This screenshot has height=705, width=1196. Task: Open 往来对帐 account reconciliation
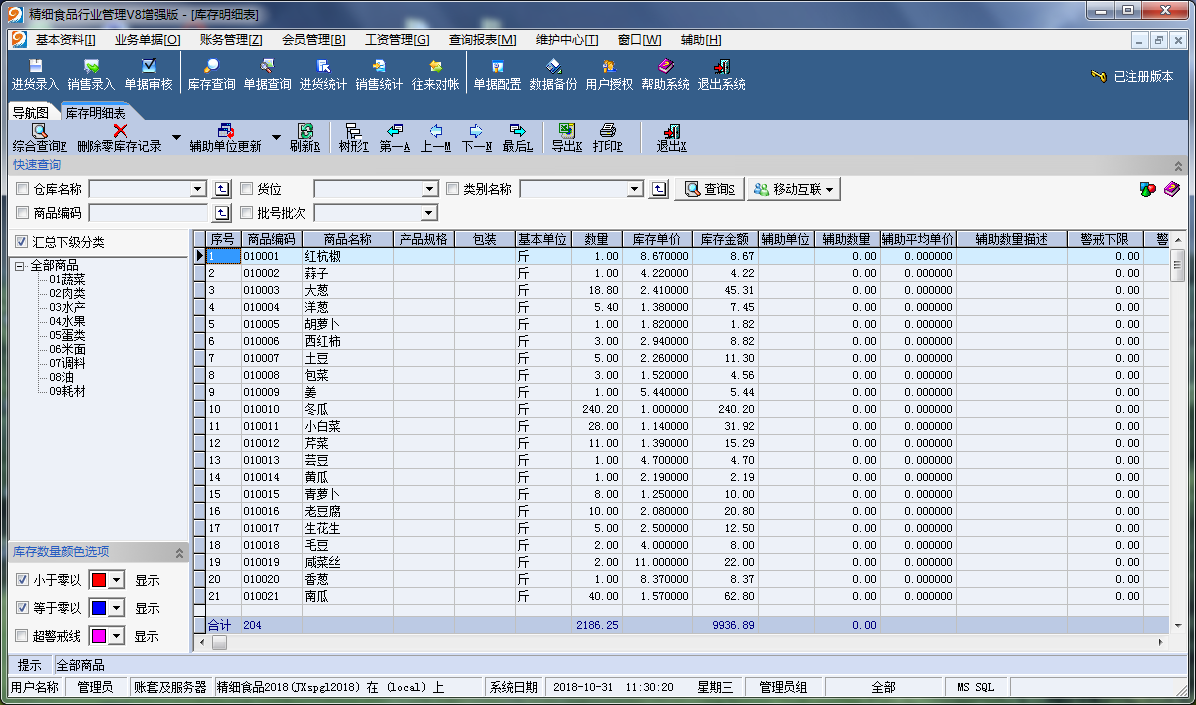coord(436,75)
